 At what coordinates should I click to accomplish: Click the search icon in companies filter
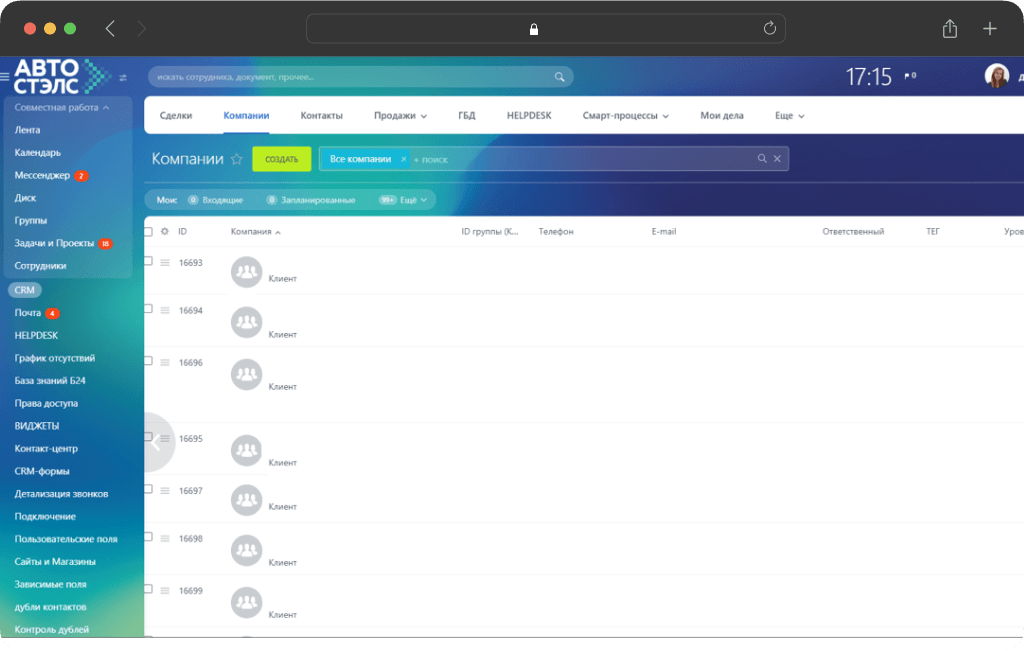(x=761, y=159)
